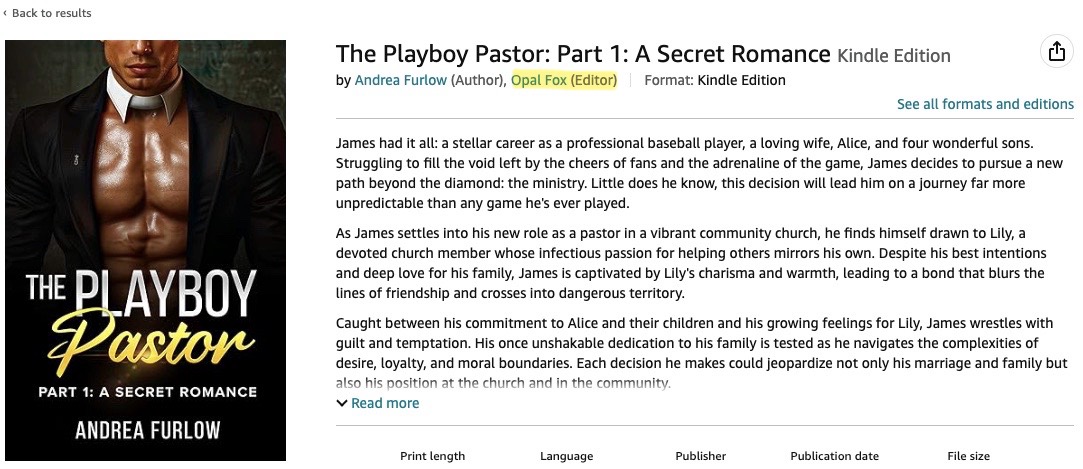Select the Print length detail
The width and height of the screenshot is (1083, 469).
[432, 456]
